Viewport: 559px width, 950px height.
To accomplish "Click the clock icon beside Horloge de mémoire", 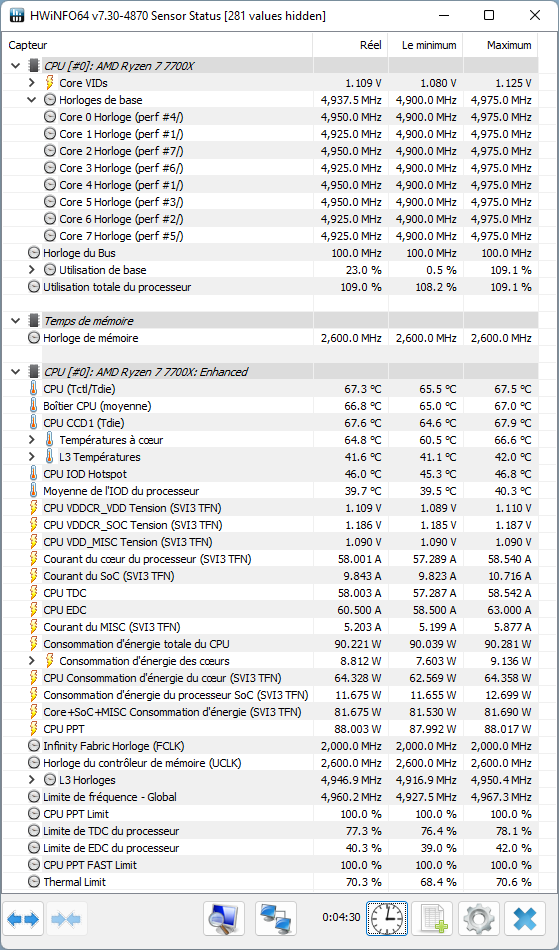I will click(34, 338).
